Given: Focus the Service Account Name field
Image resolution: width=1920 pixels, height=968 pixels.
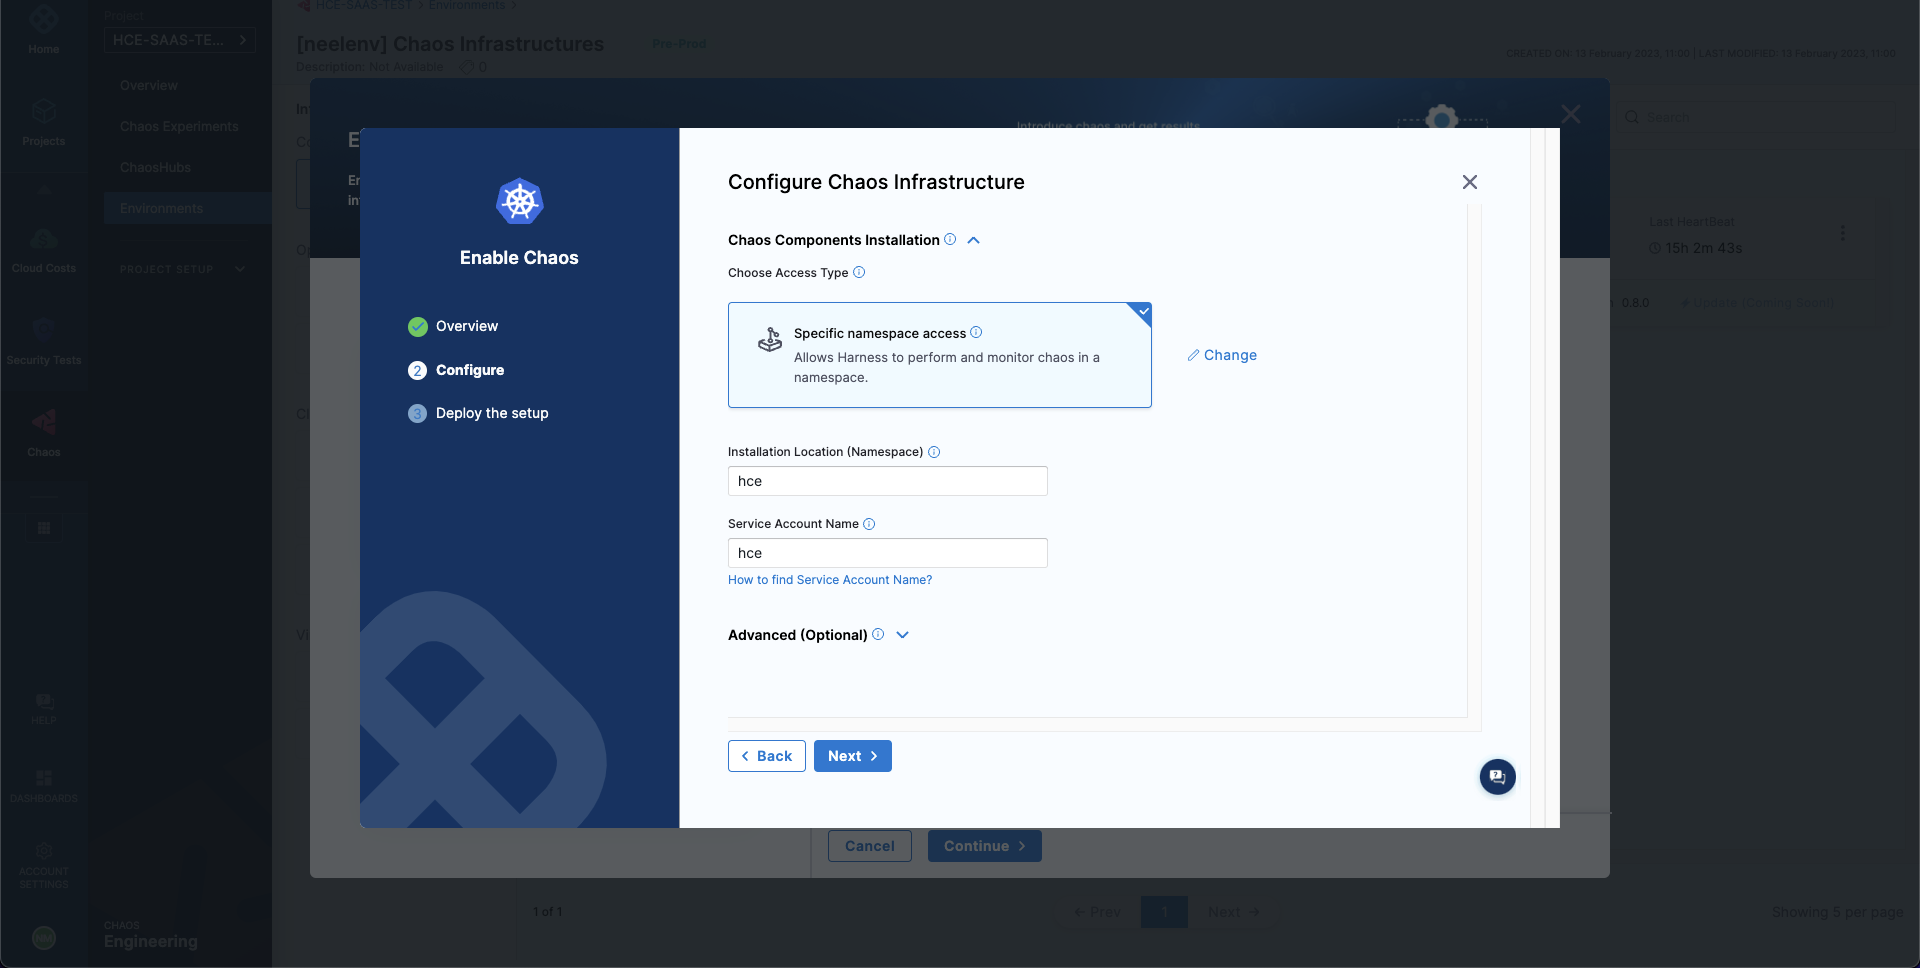Looking at the screenshot, I should click(887, 553).
